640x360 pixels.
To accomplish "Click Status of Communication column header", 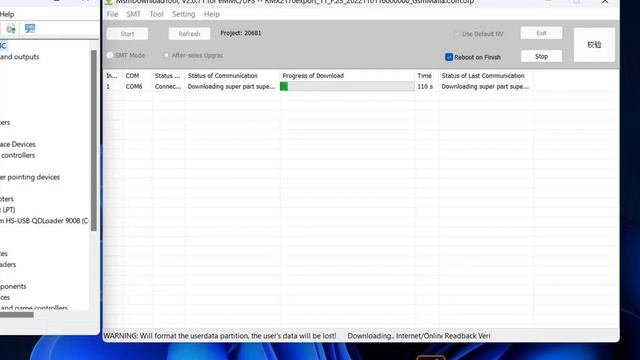I will [222, 76].
